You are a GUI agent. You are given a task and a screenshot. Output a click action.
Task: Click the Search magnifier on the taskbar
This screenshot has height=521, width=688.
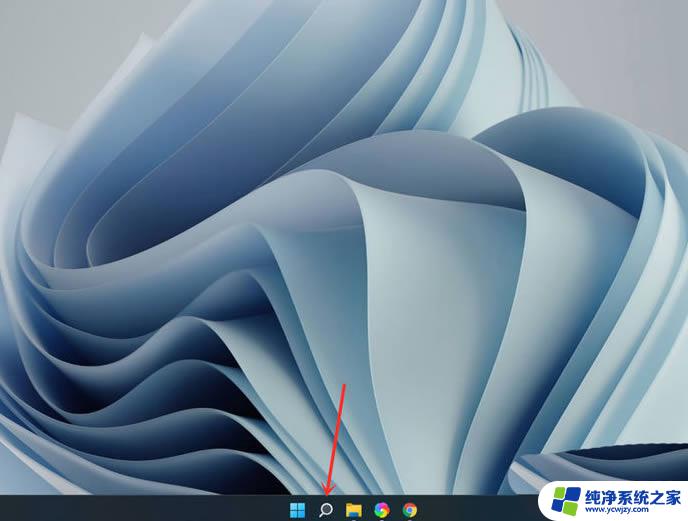(x=325, y=510)
